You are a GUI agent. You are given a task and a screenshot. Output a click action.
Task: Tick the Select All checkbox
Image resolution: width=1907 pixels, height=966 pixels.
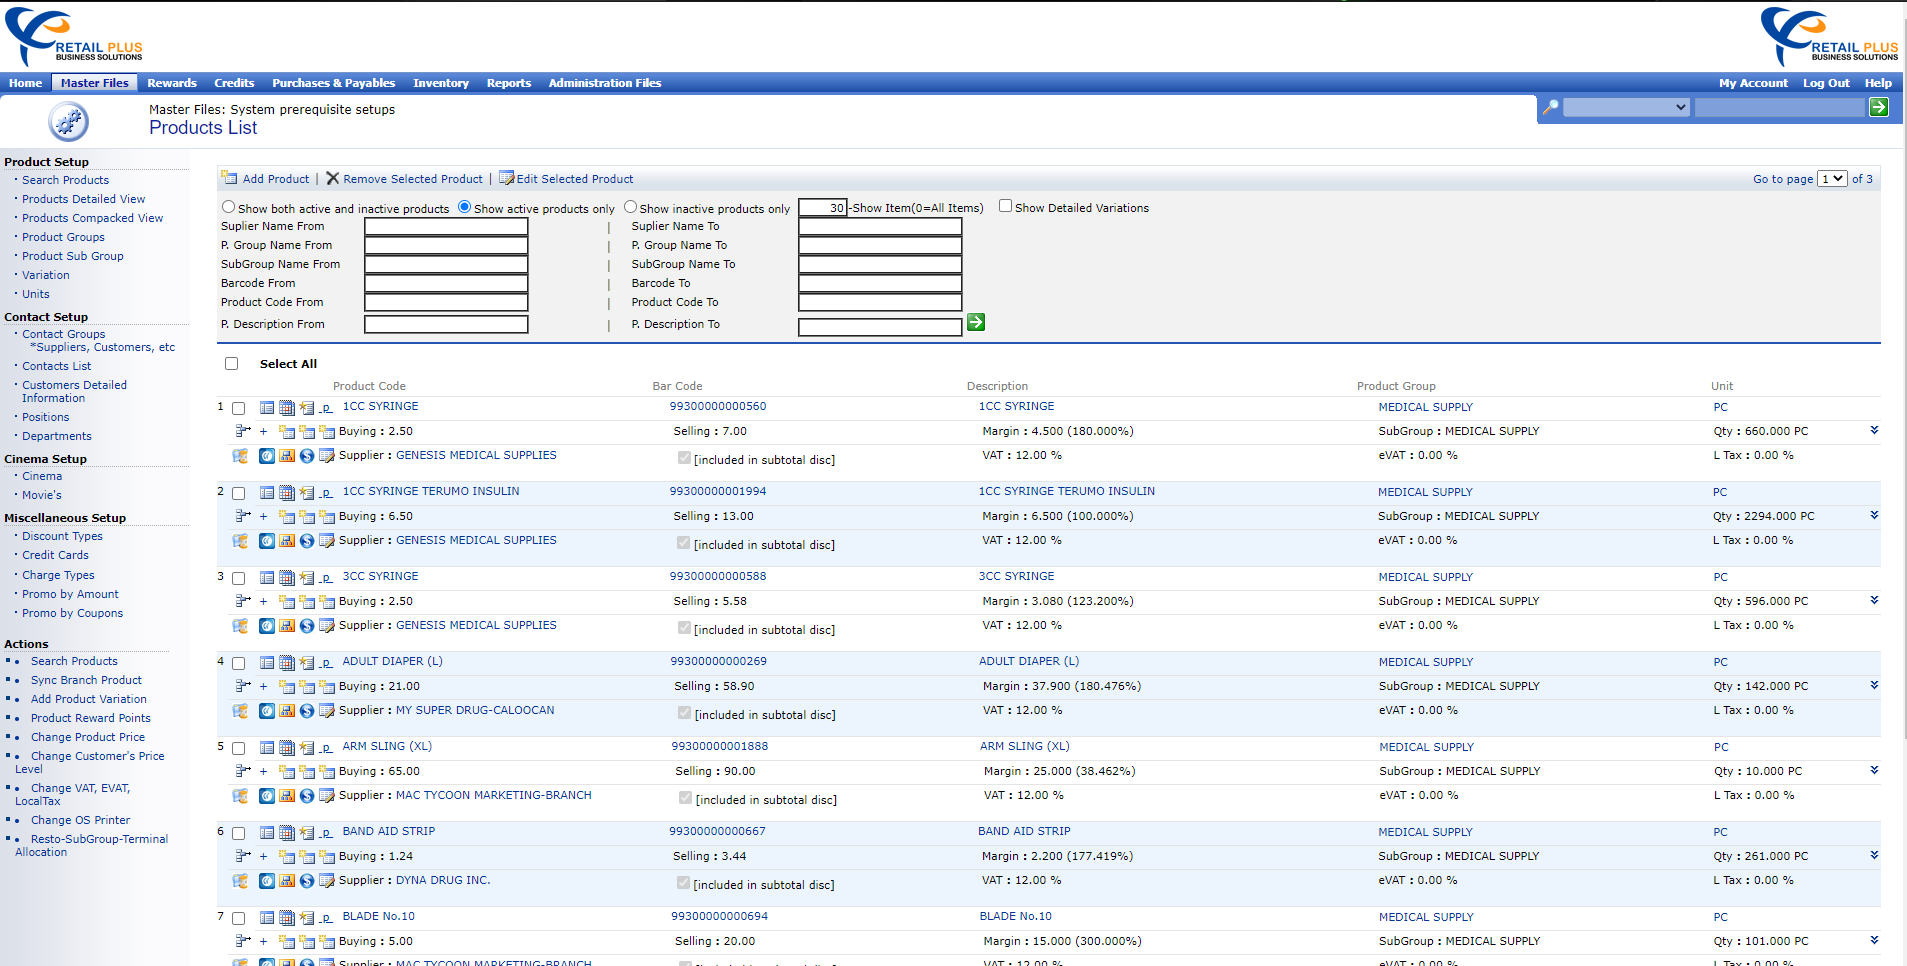(231, 363)
